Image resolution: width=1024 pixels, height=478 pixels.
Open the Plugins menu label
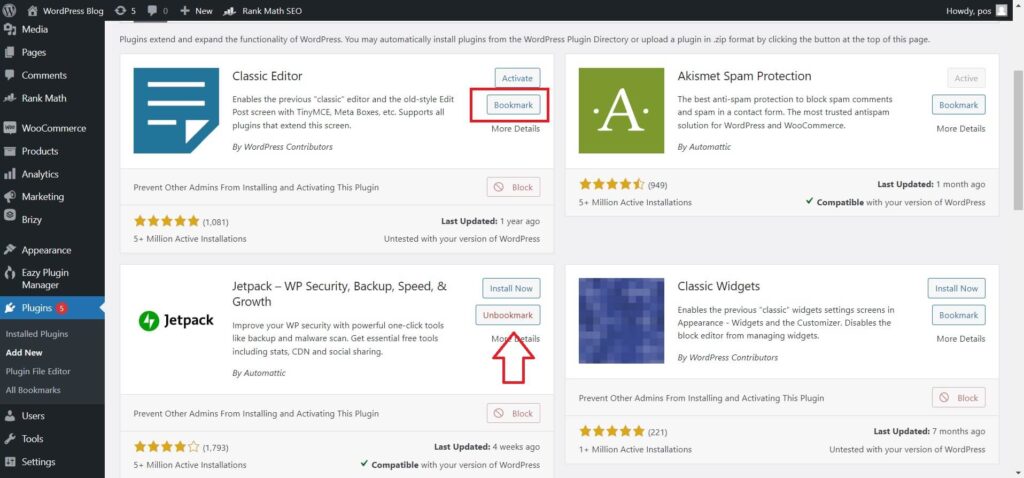37,308
